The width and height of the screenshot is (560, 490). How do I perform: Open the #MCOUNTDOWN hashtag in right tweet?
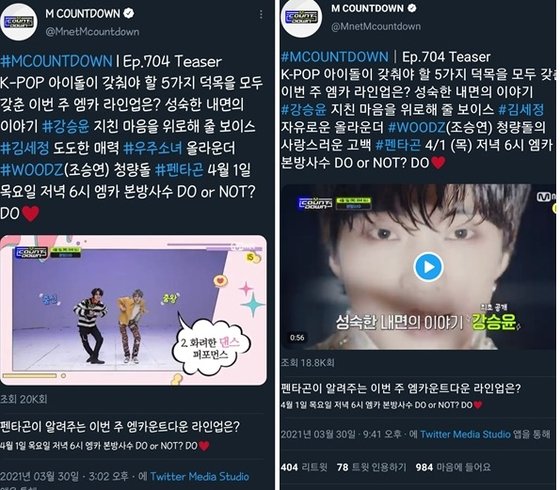(335, 57)
